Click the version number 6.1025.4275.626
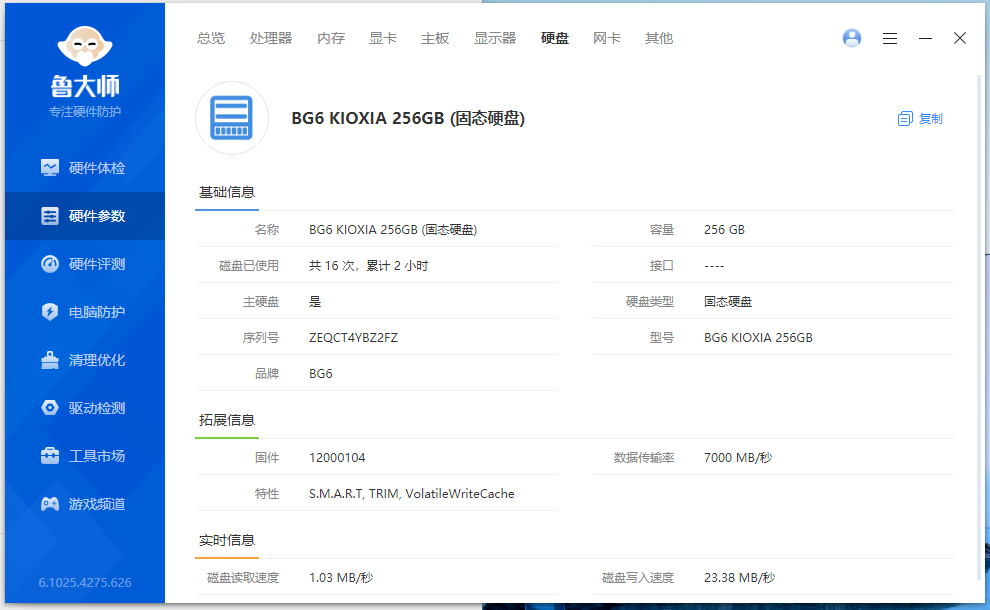990x610 pixels. click(84, 582)
